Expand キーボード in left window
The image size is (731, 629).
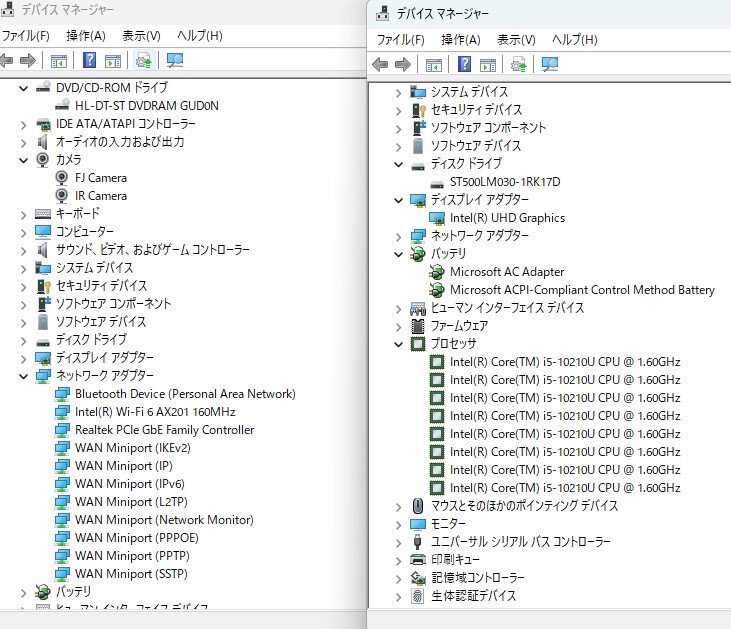(x=23, y=214)
